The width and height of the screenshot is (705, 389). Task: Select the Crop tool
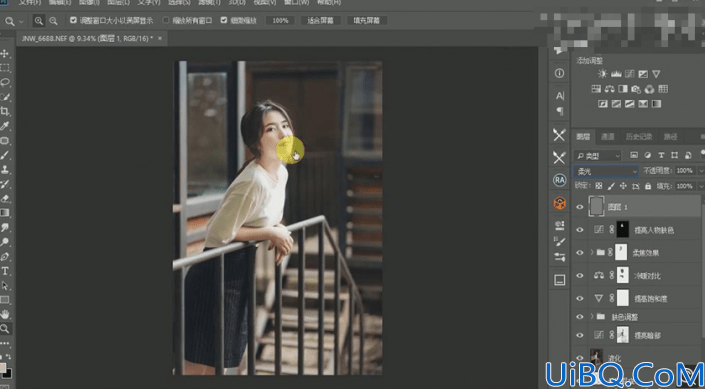[5, 111]
